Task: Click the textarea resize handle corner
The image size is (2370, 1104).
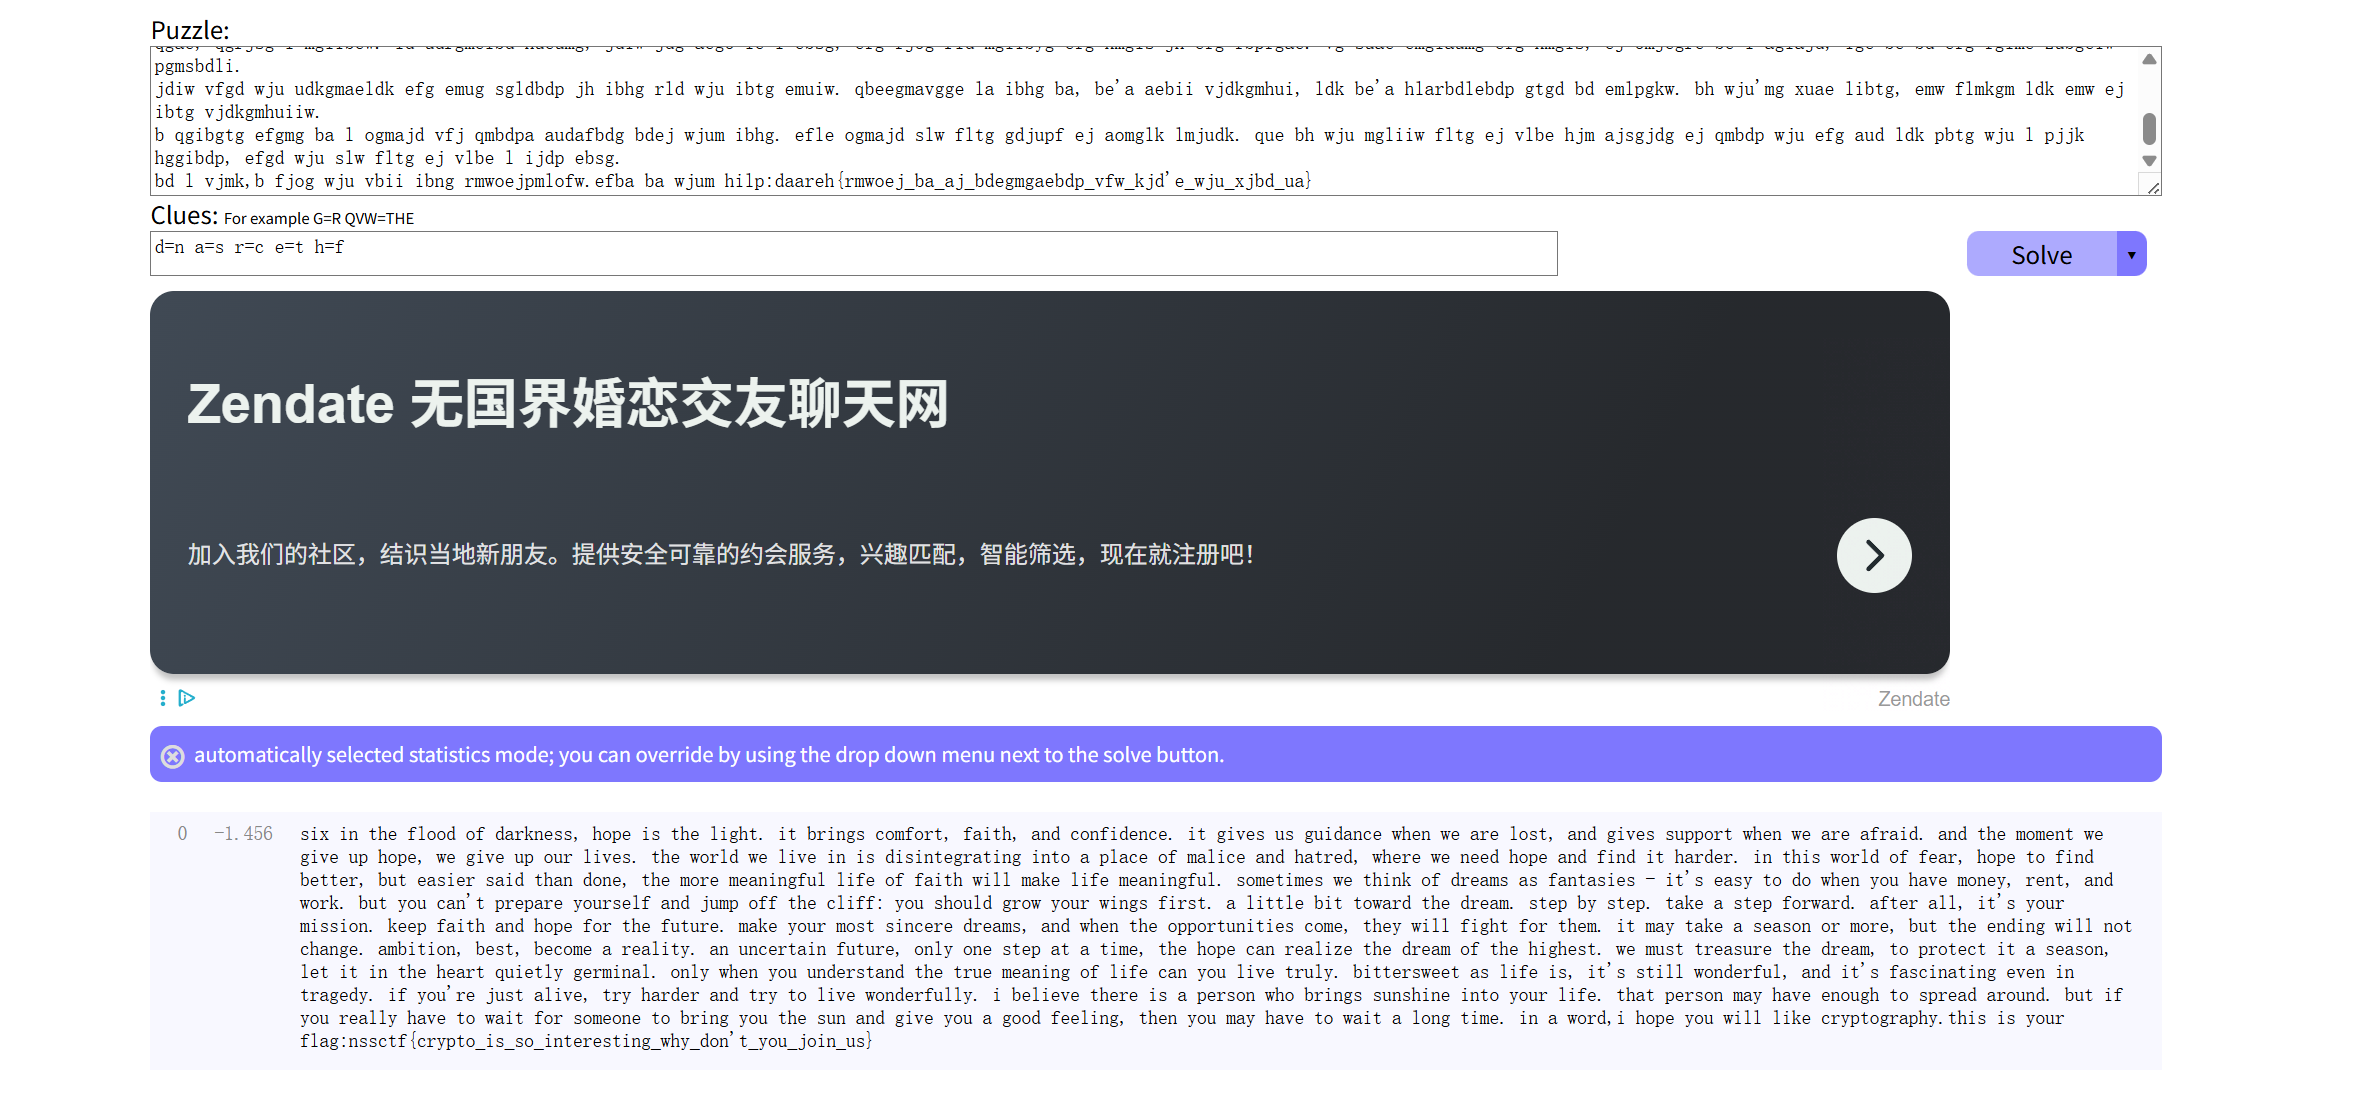Action: (x=2152, y=187)
